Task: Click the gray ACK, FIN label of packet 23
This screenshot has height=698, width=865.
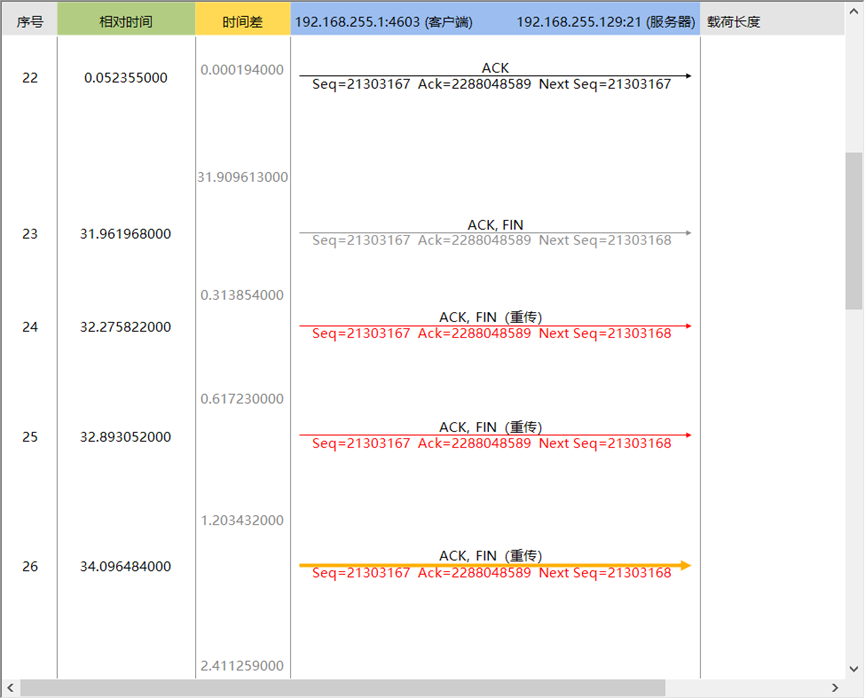Action: tap(495, 225)
